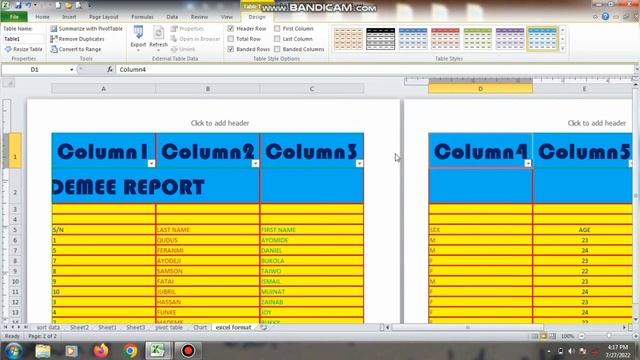The height and width of the screenshot is (360, 640).
Task: Select row 5 header
Action: click(x=15, y=230)
